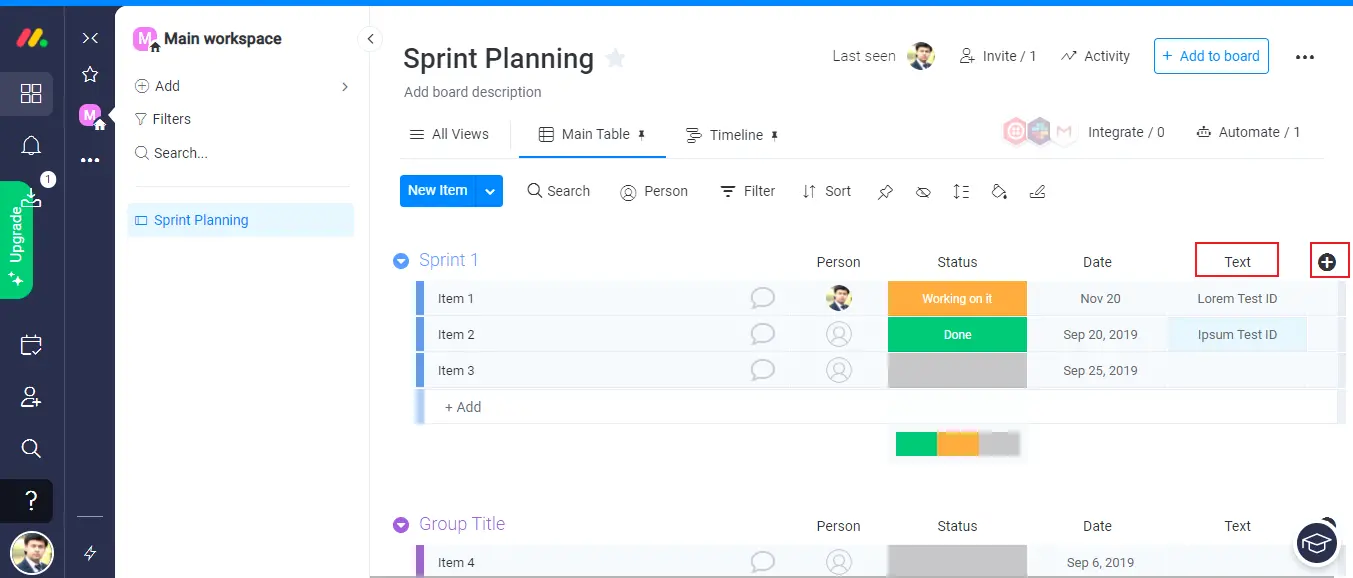Open the All Views menu
Image resolution: width=1353 pixels, height=578 pixels.
click(449, 134)
